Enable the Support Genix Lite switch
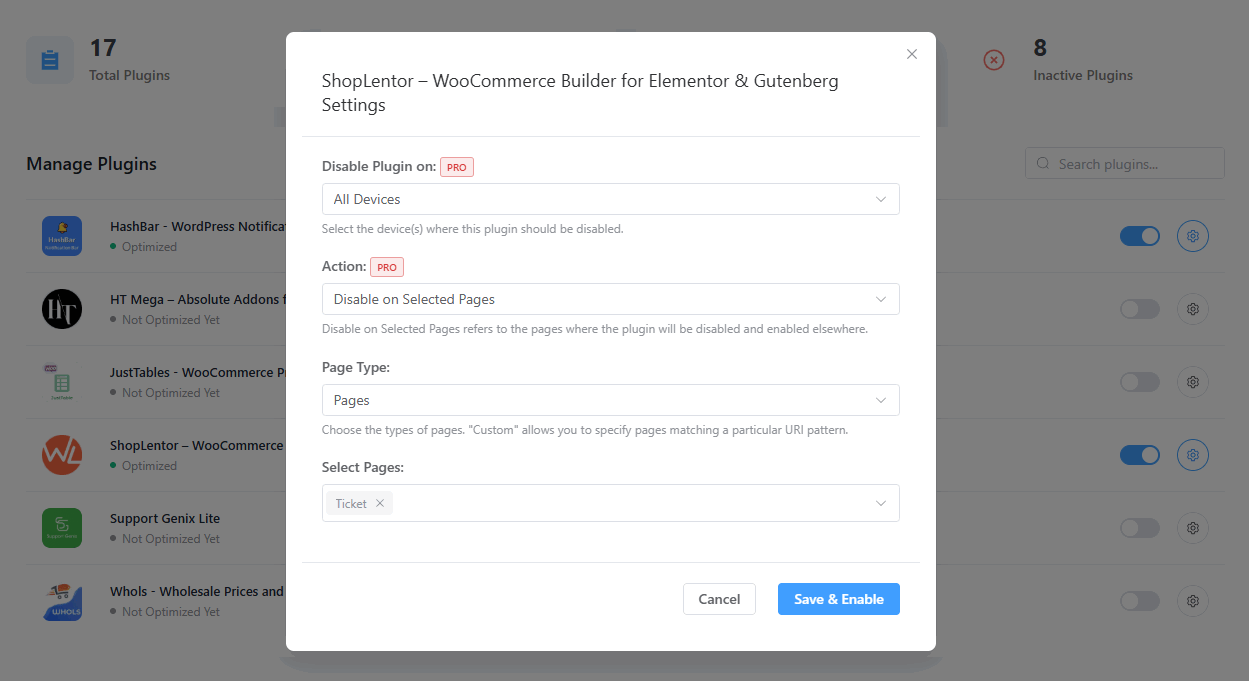The height and width of the screenshot is (681, 1249). tap(1140, 528)
